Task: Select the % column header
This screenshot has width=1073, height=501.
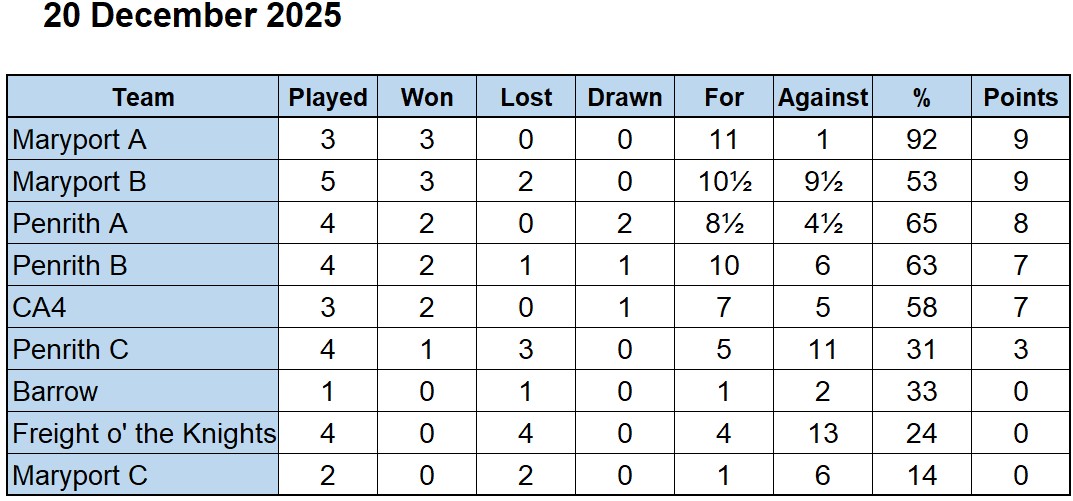Action: pos(921,97)
